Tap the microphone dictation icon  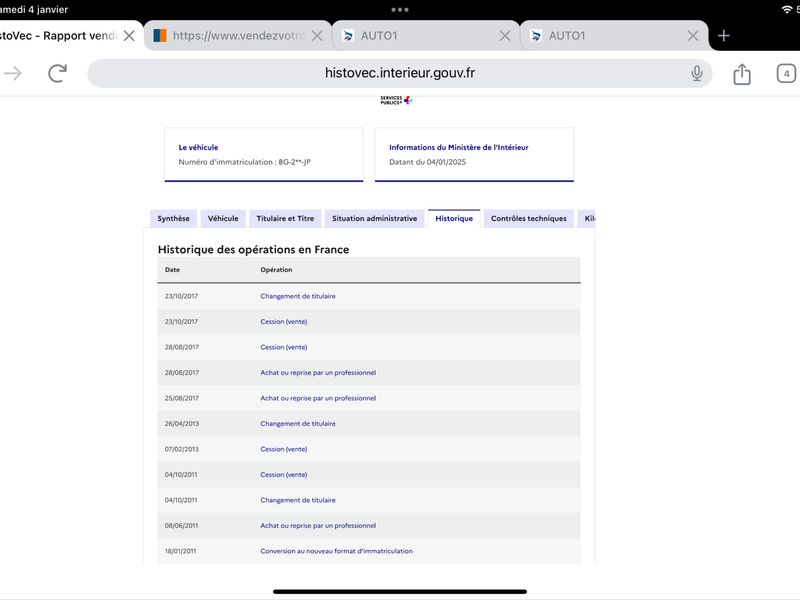click(x=696, y=73)
